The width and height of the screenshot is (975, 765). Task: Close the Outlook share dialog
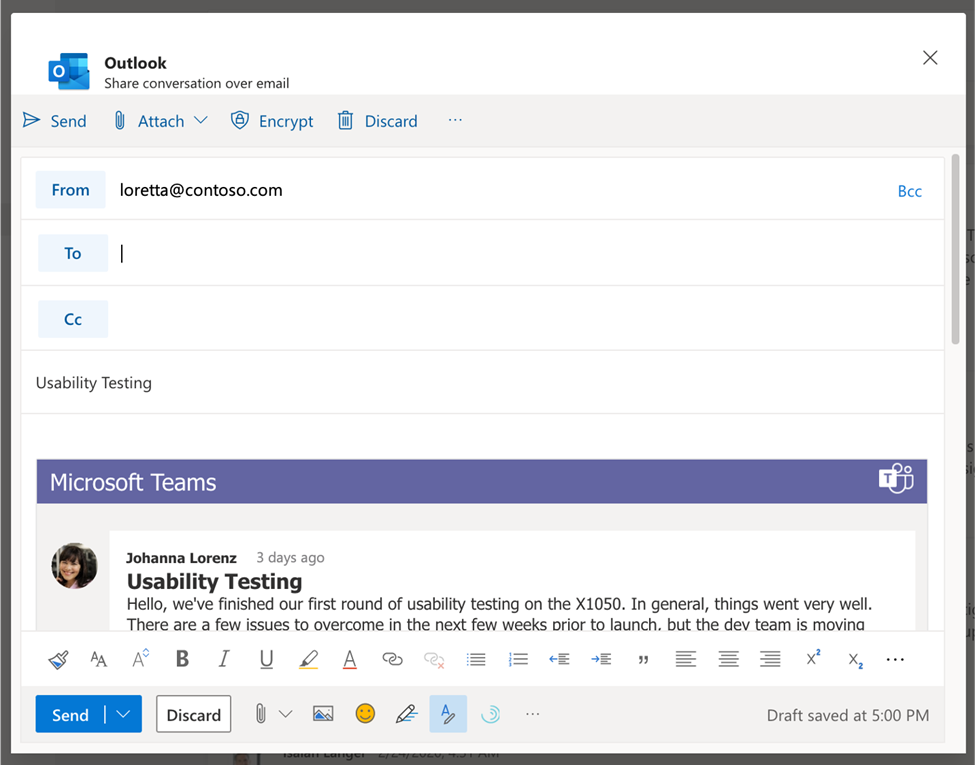click(x=930, y=58)
